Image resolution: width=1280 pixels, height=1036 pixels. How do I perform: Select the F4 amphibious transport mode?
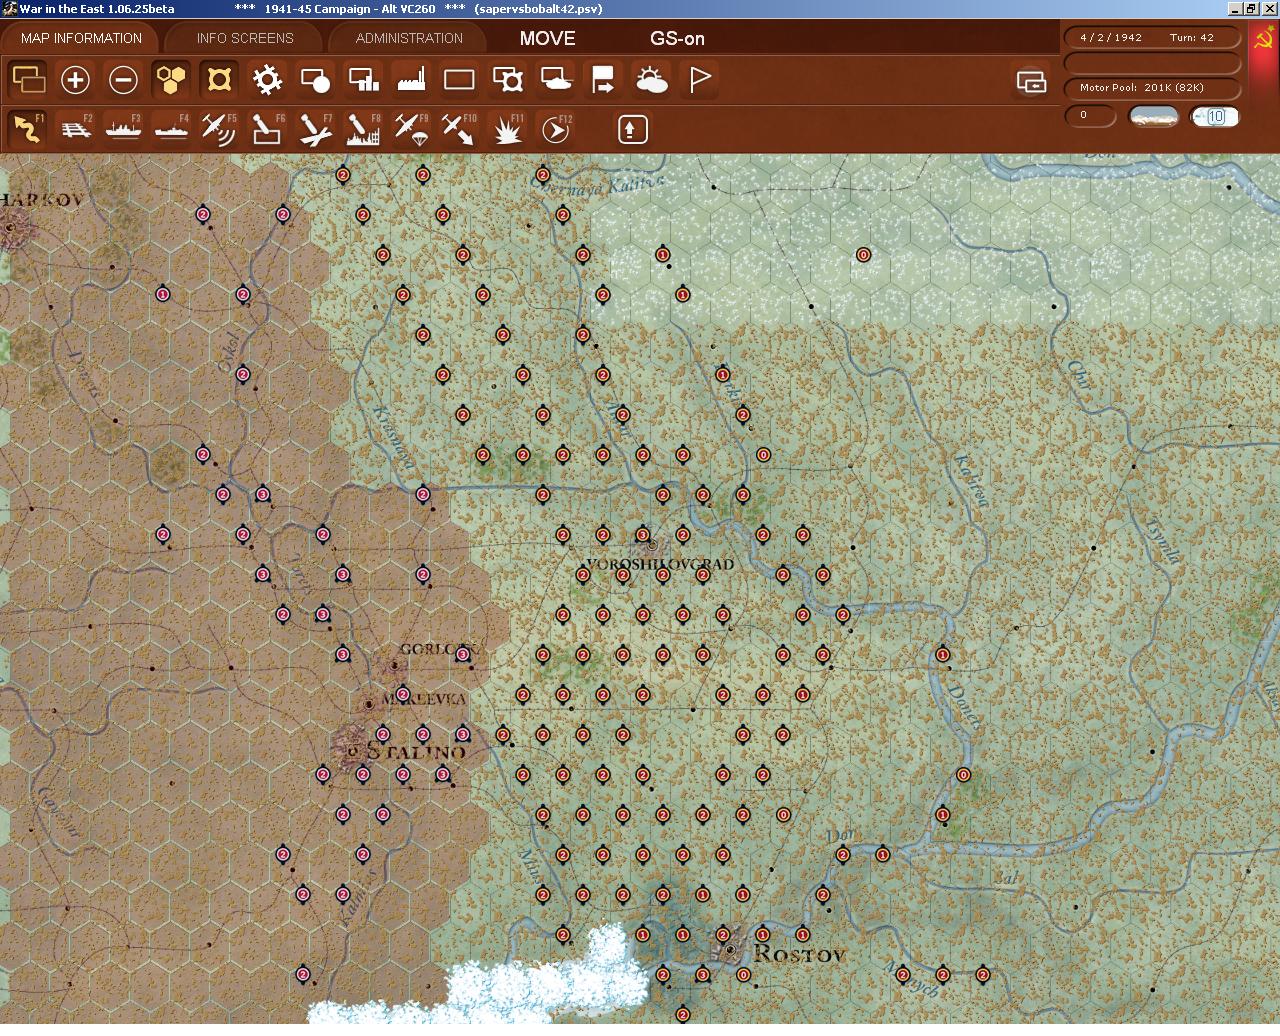tap(171, 129)
